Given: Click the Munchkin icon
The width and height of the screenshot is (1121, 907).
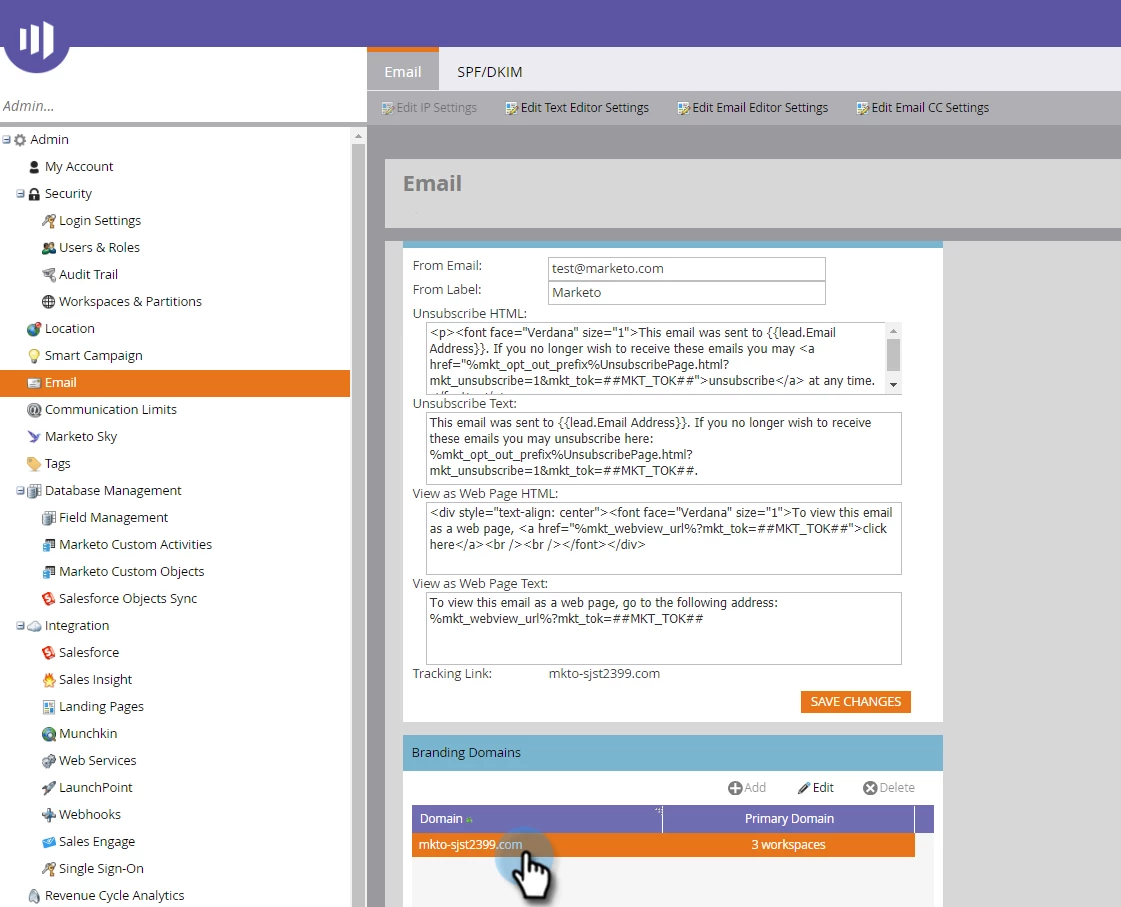Looking at the screenshot, I should coord(49,734).
